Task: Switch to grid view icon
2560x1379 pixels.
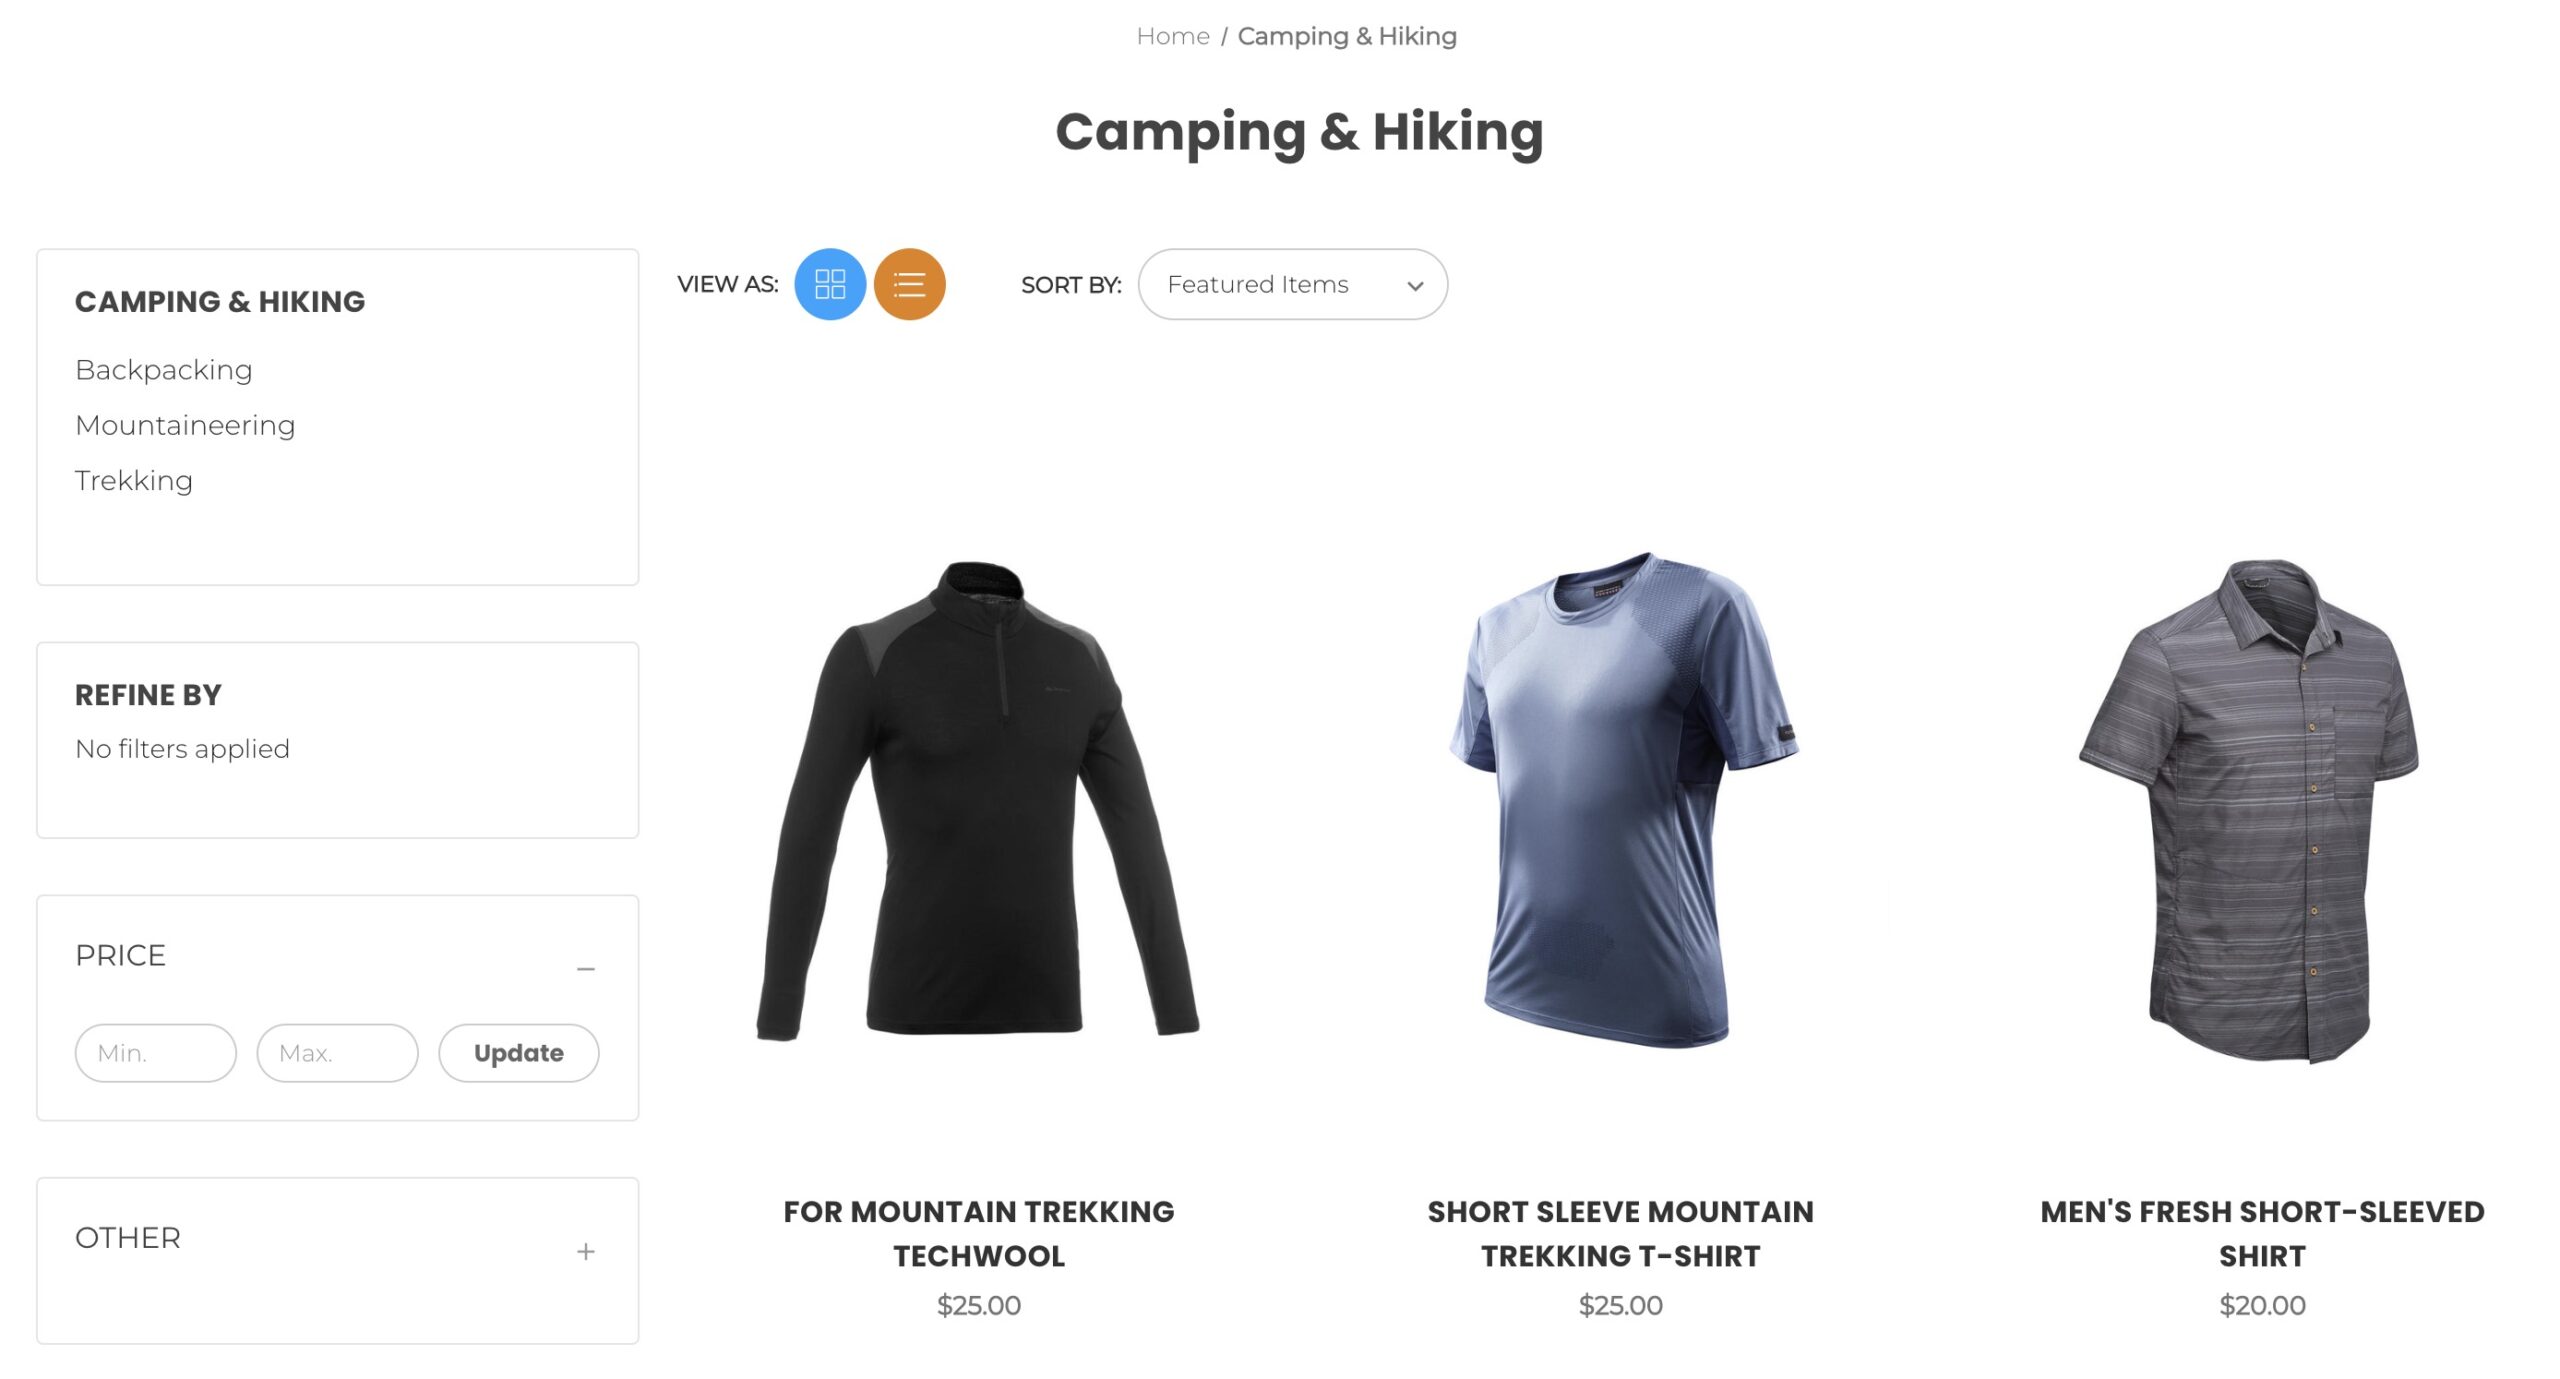Action: click(829, 284)
